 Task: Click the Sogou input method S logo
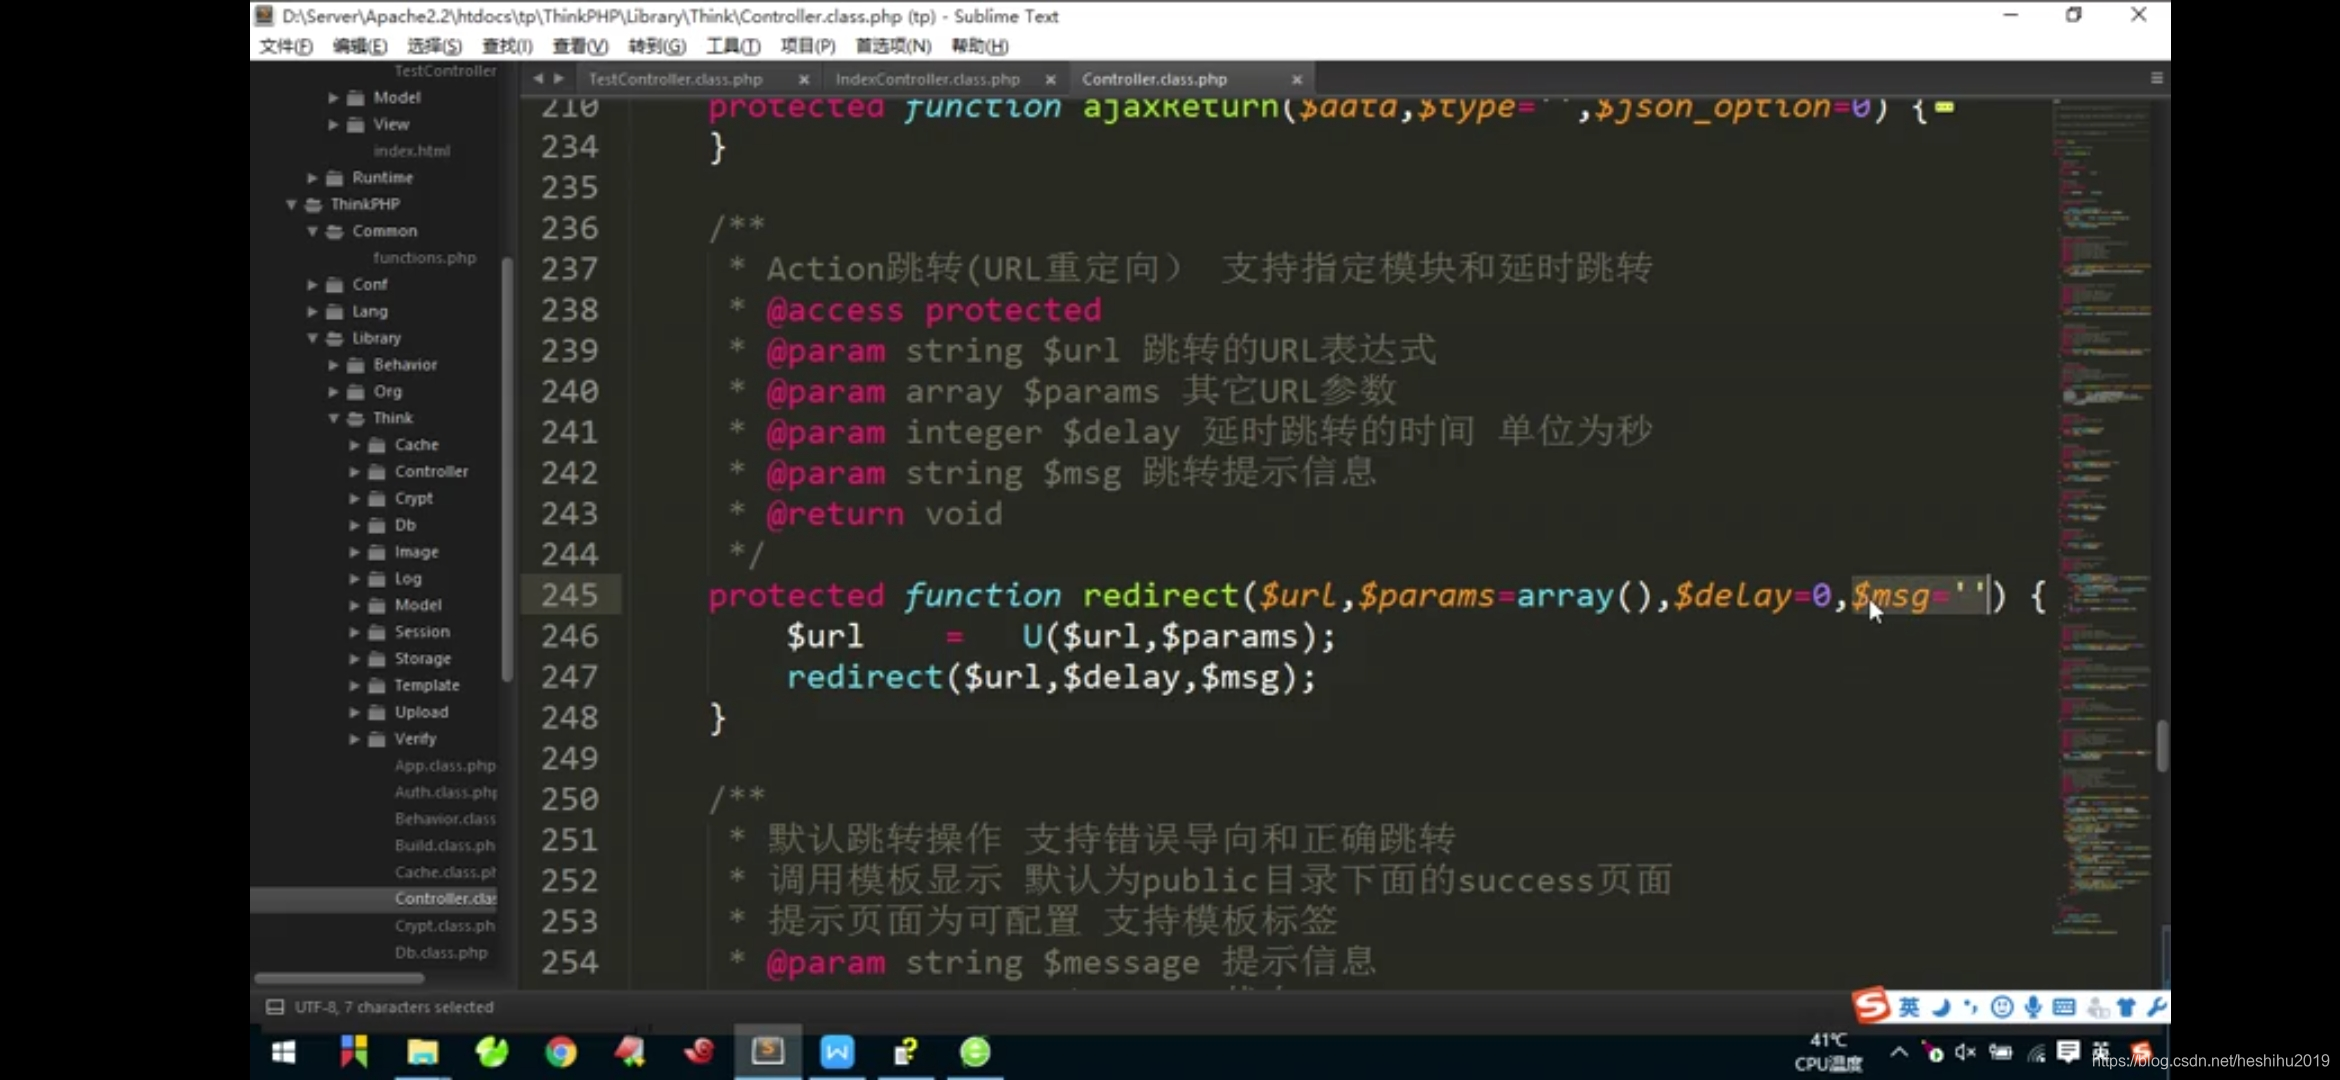1871,1005
